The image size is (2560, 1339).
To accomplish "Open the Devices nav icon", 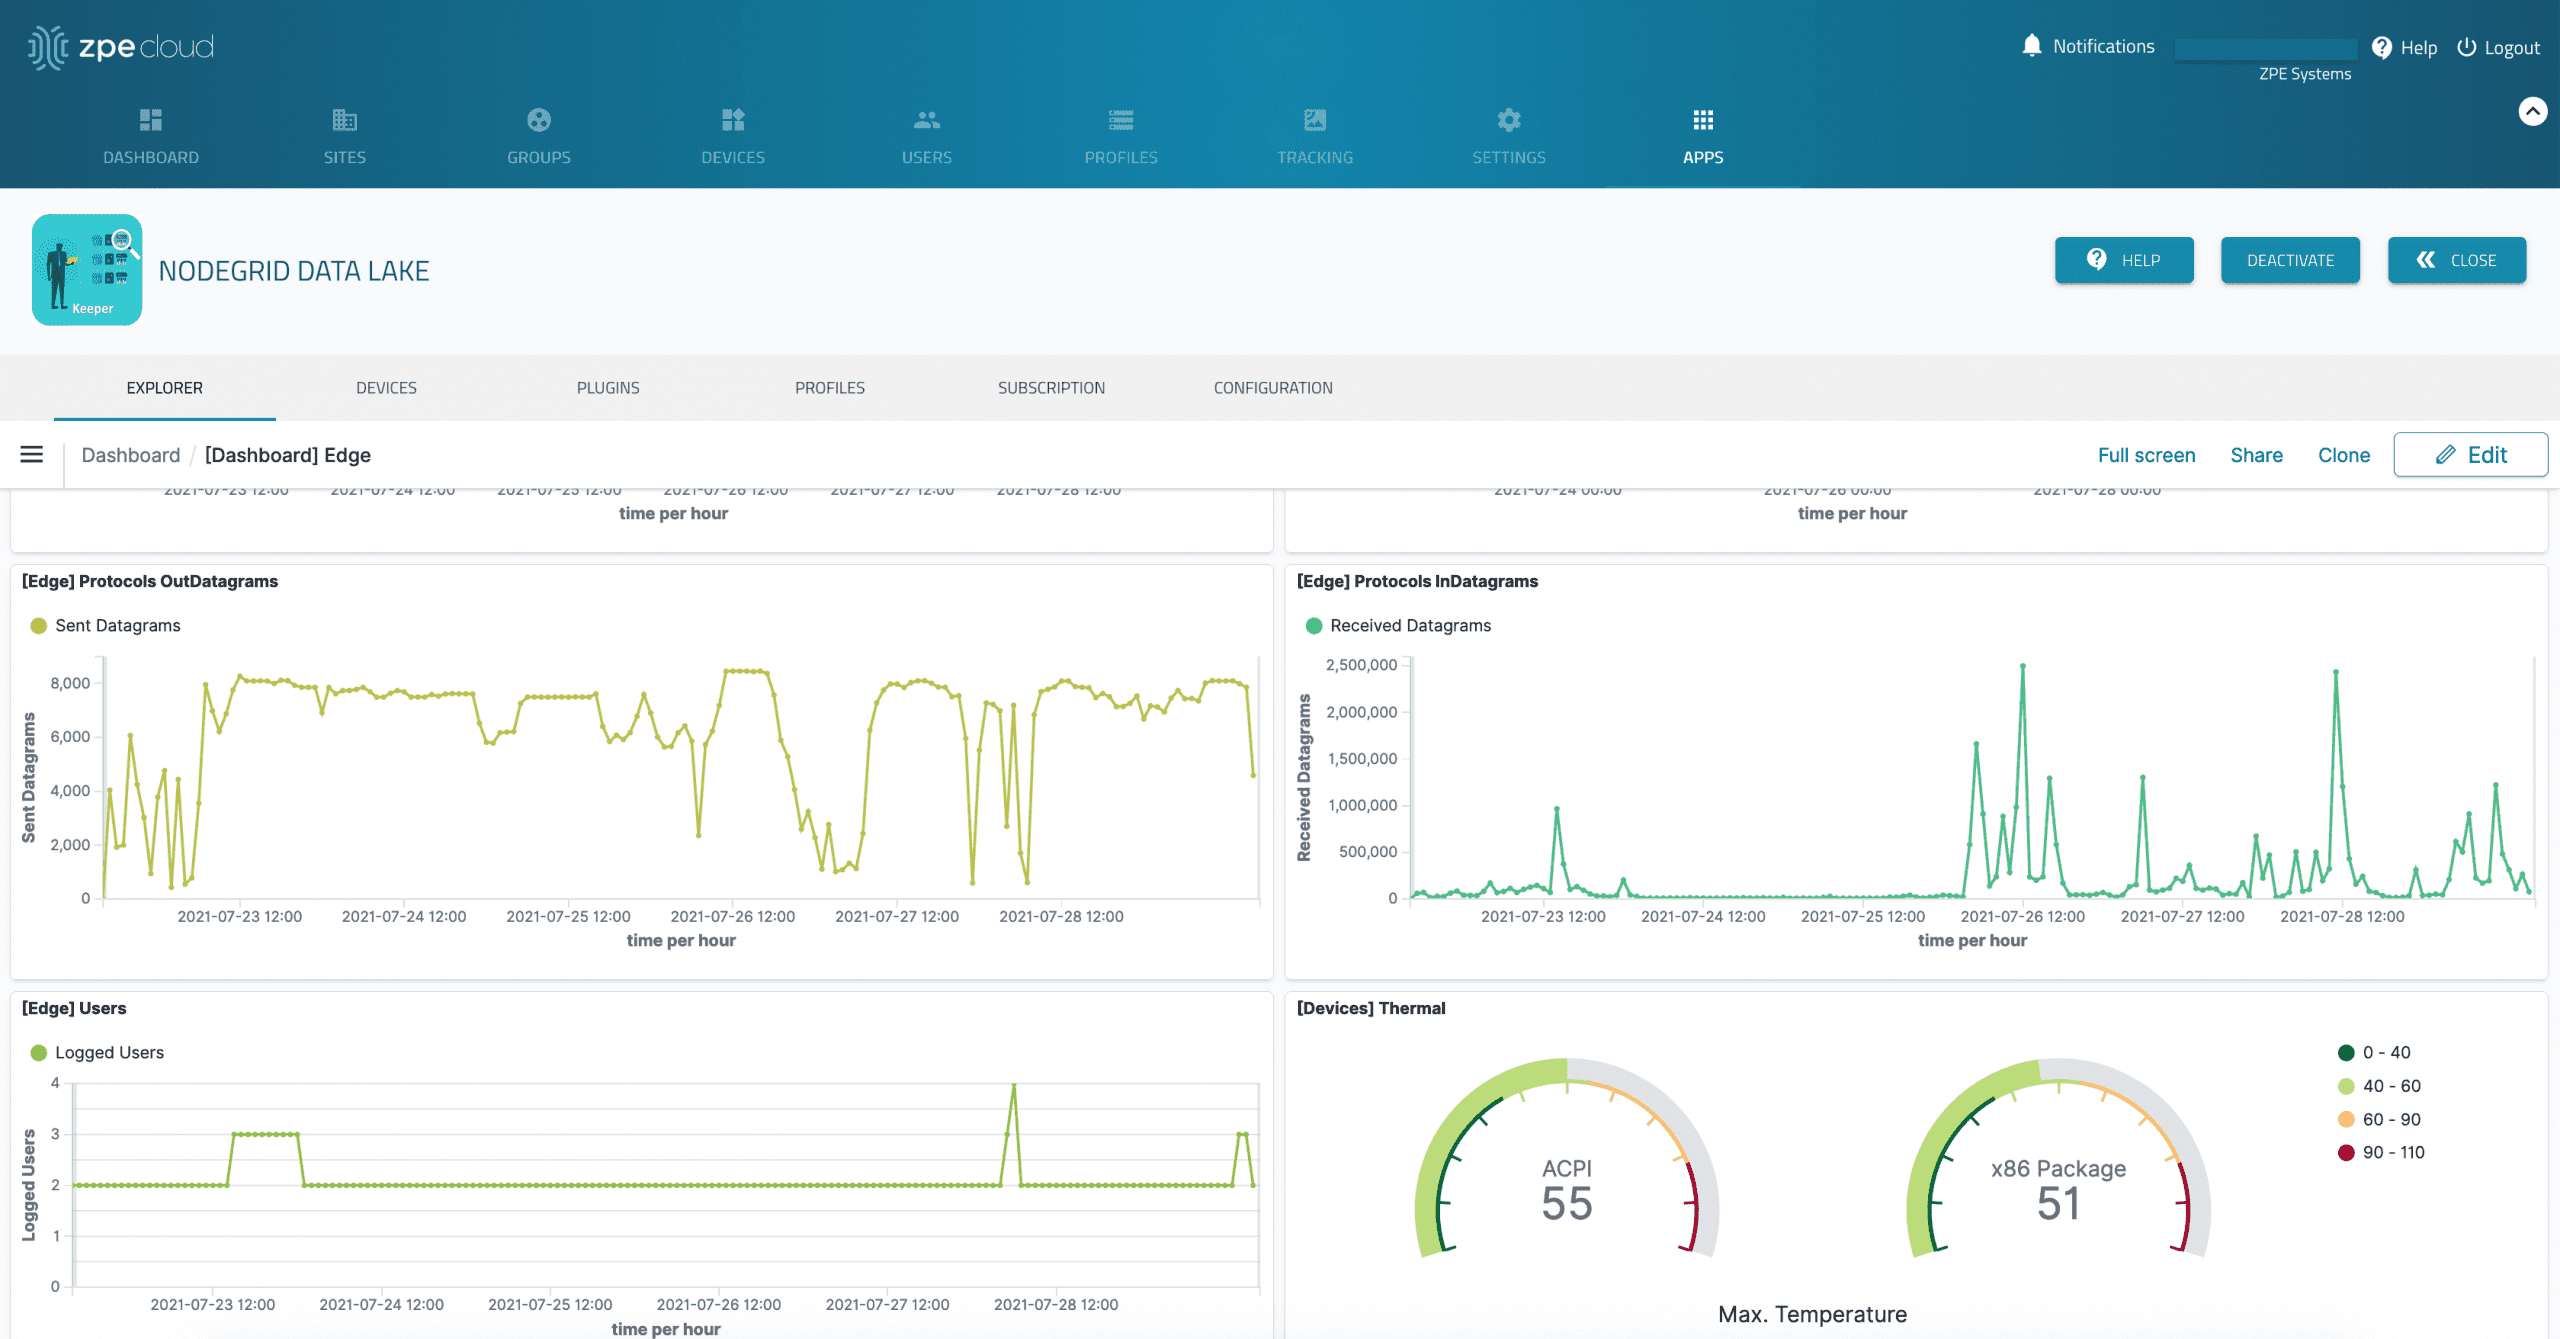I will (x=732, y=121).
